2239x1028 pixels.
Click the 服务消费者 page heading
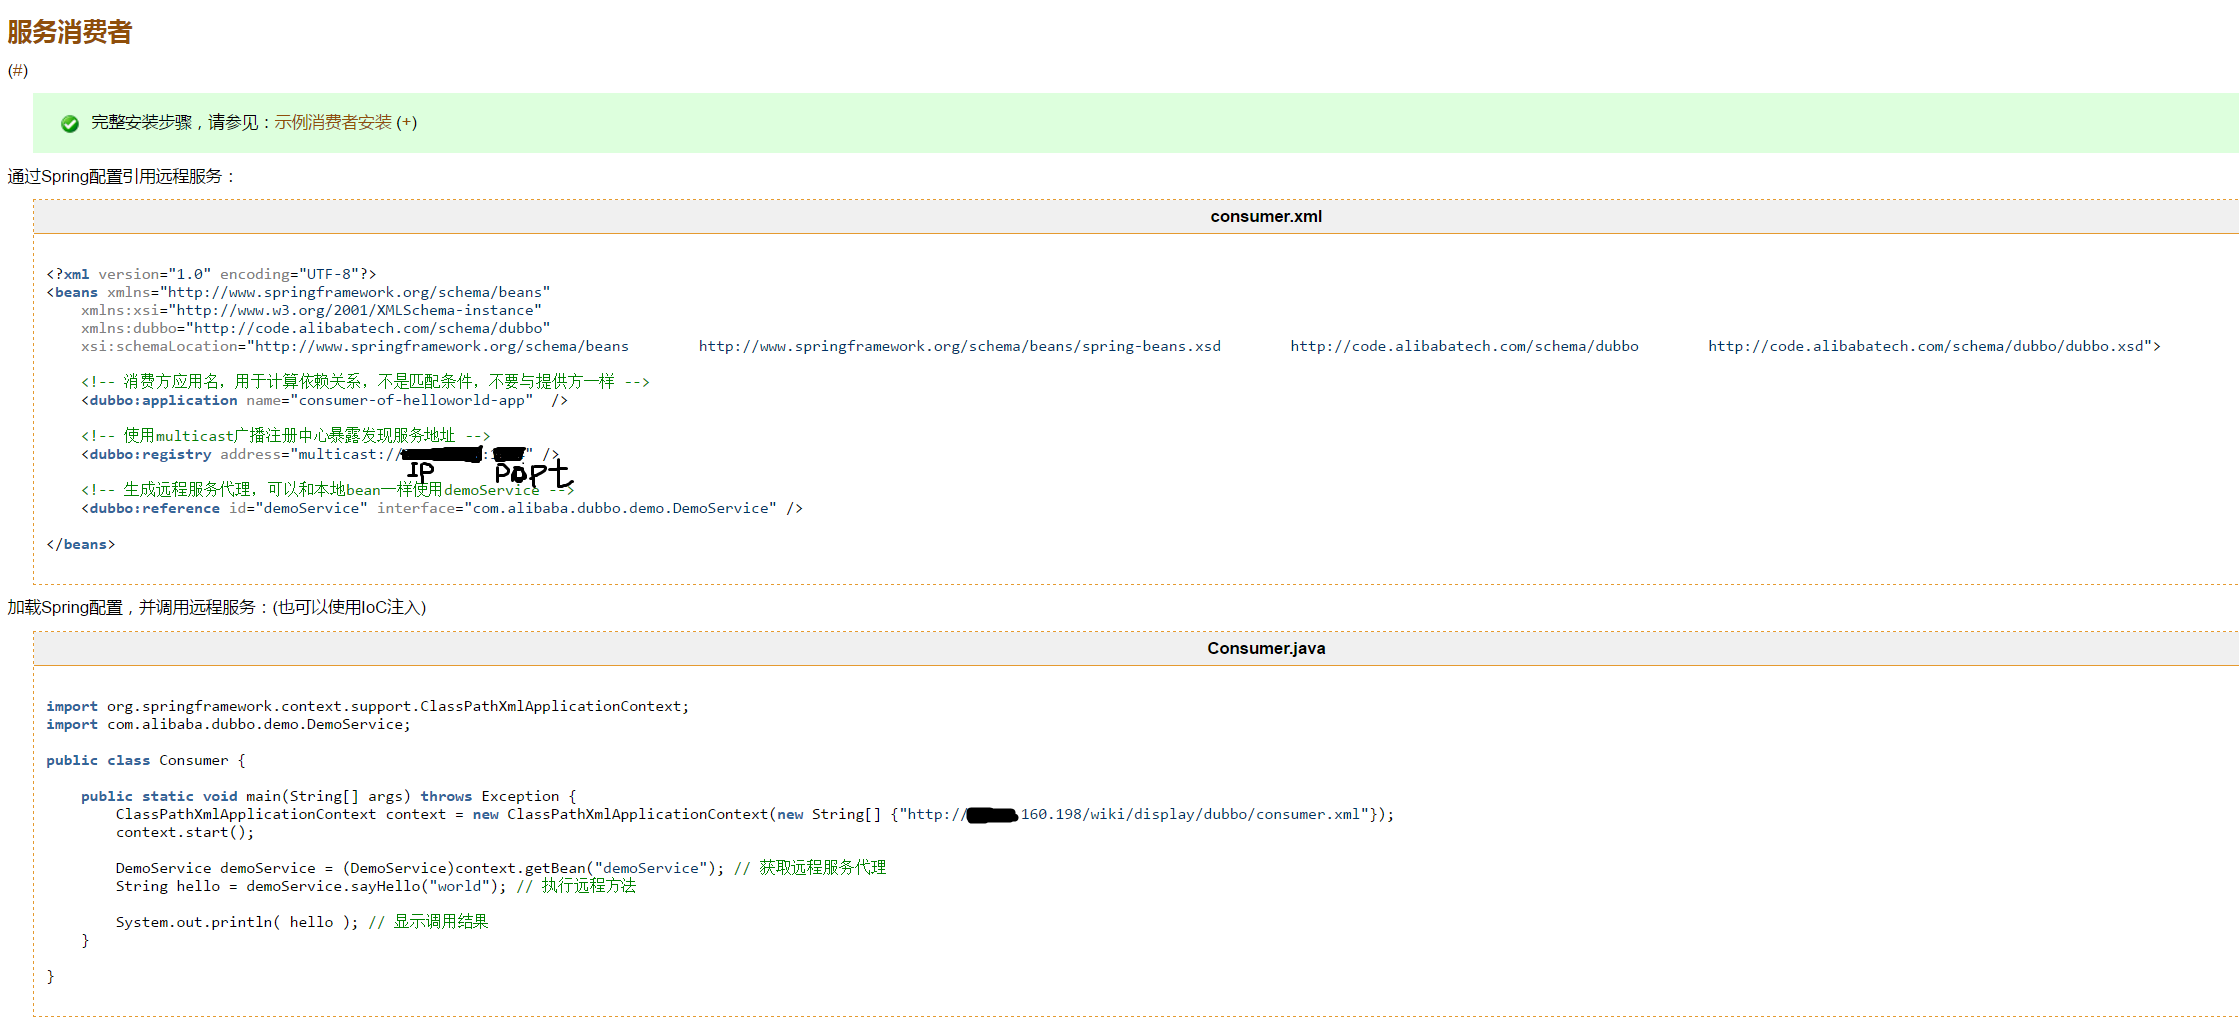point(70,32)
